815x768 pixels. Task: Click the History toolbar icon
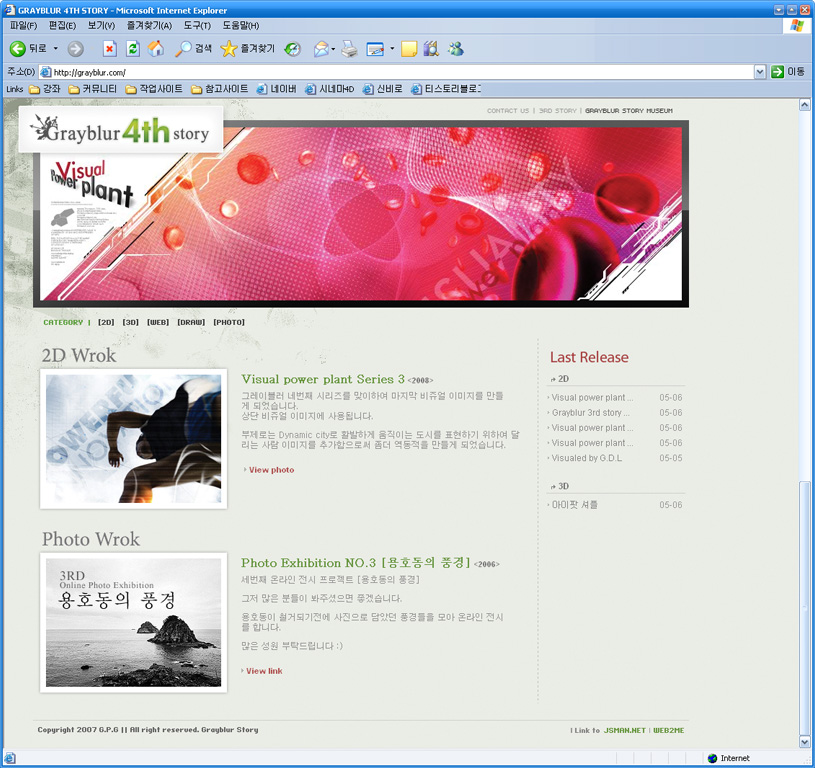[x=292, y=48]
